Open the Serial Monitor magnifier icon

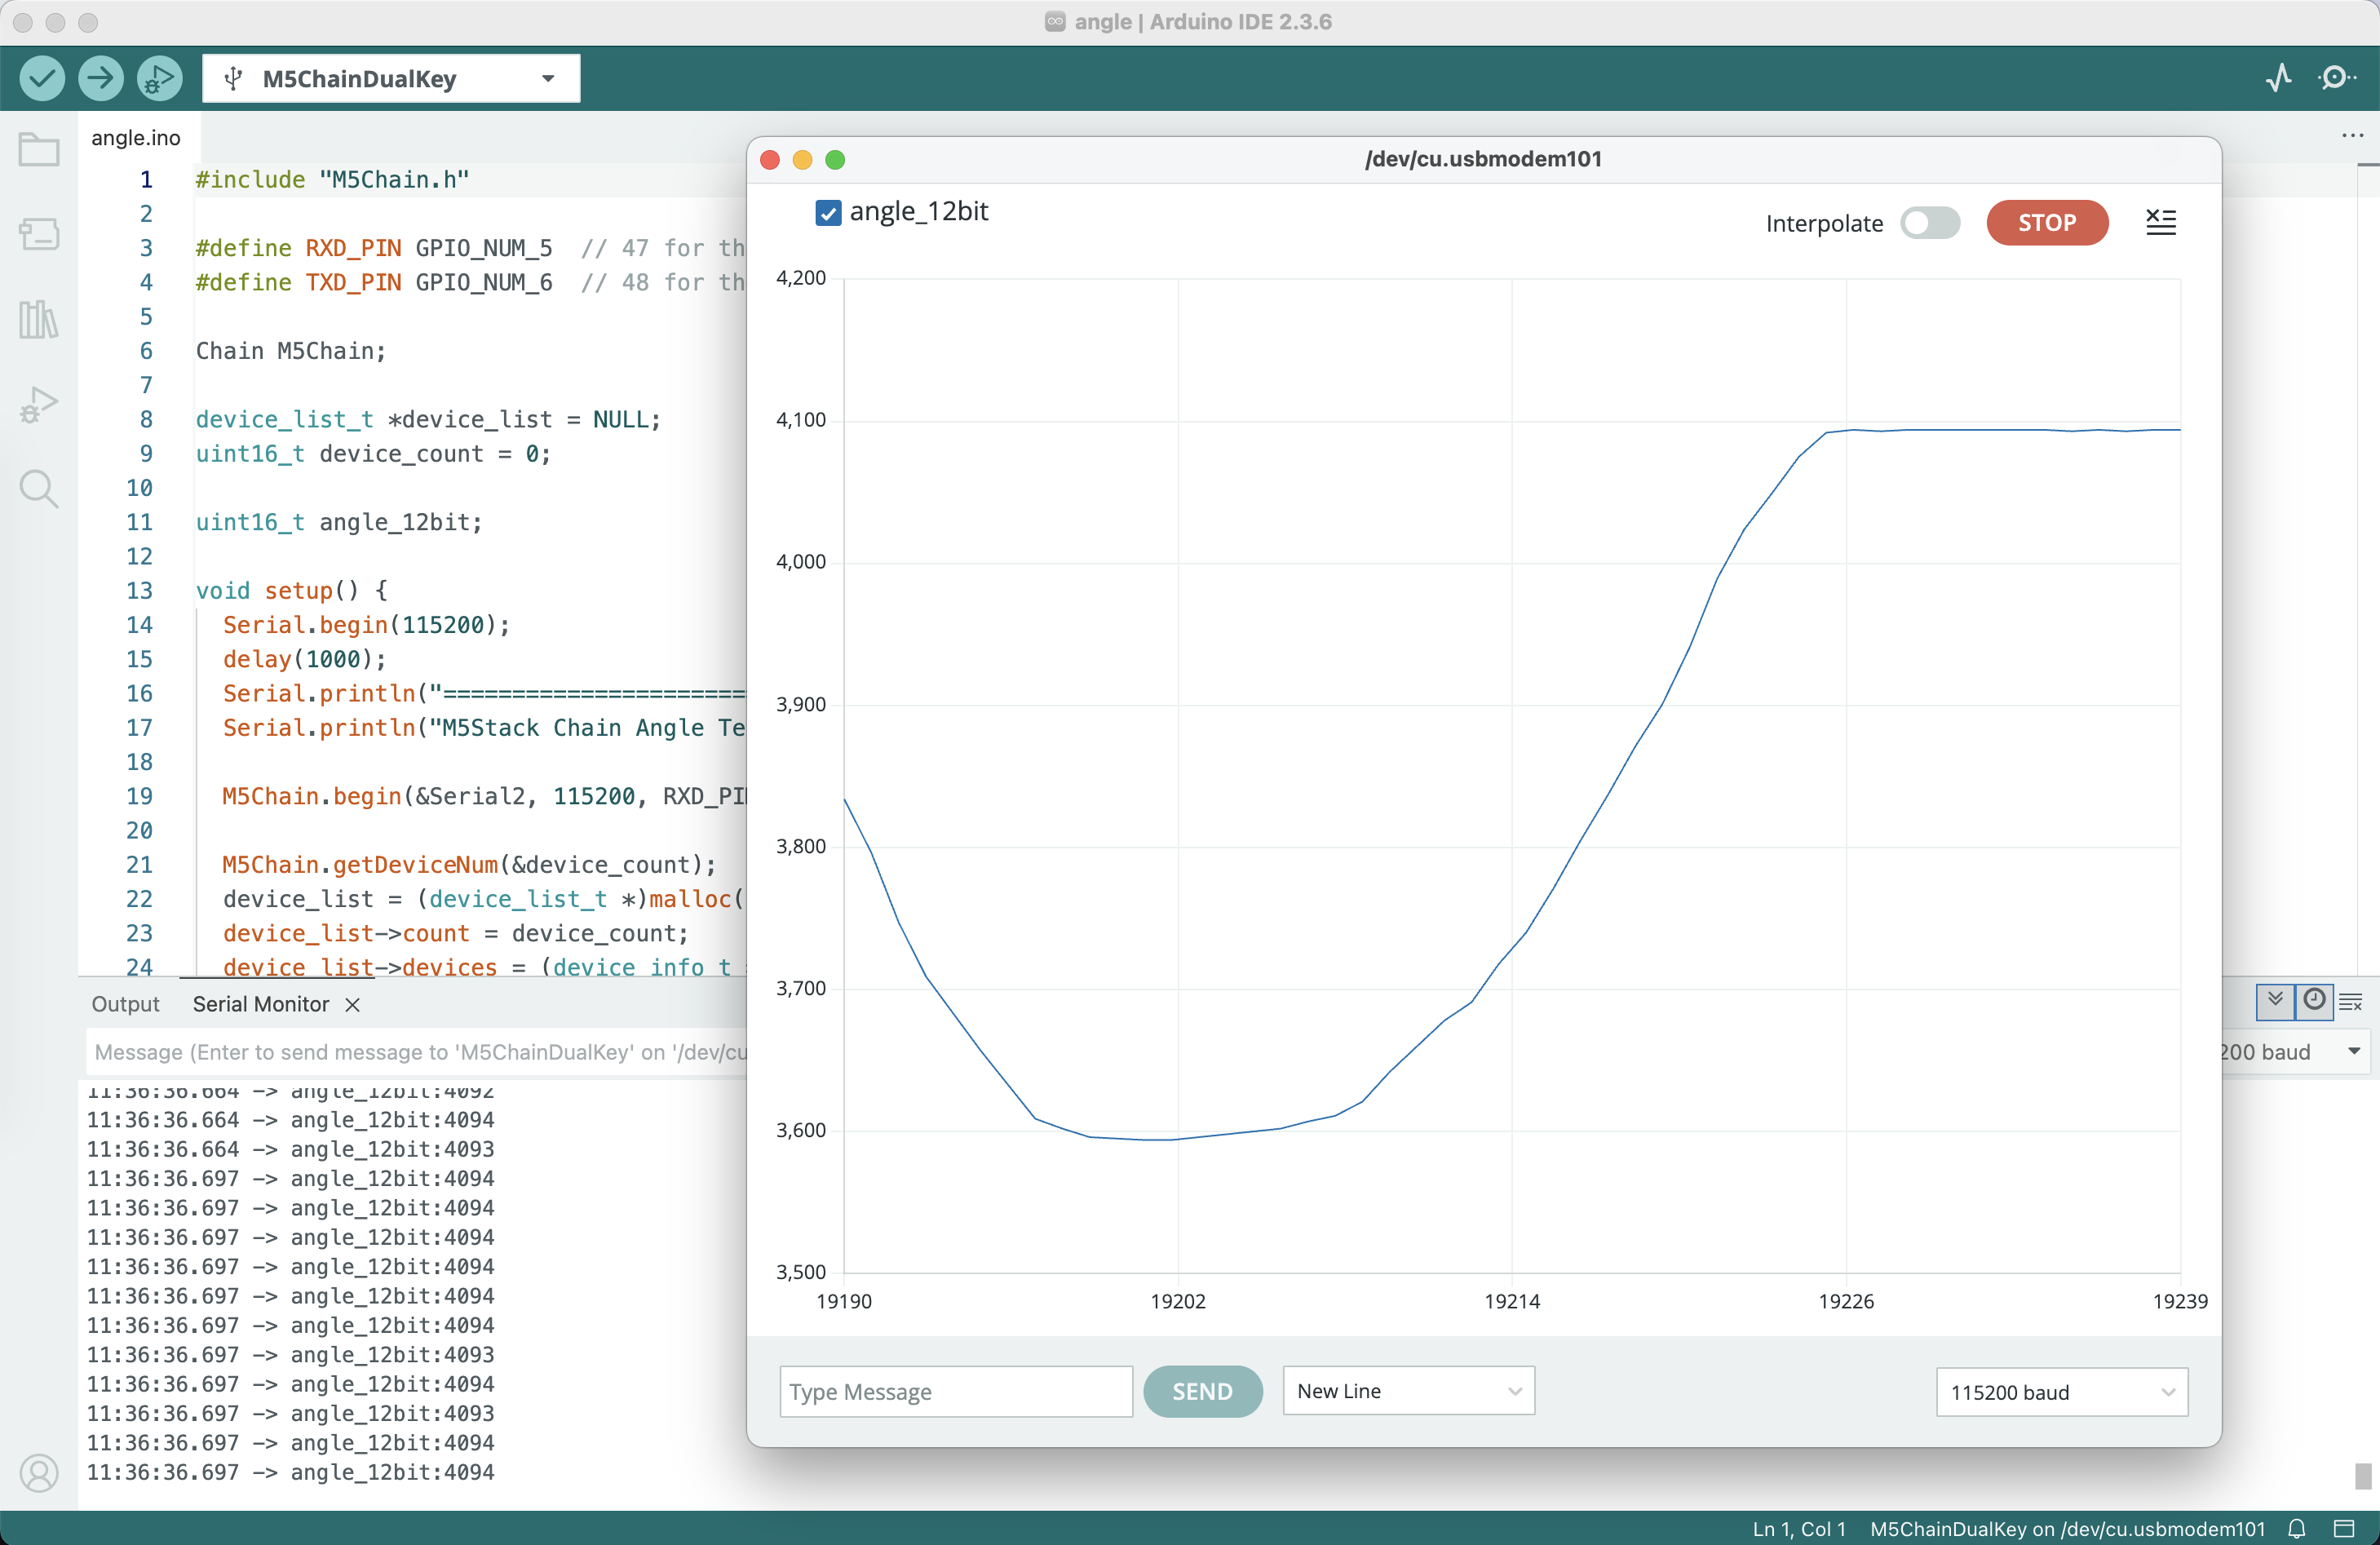(2336, 78)
